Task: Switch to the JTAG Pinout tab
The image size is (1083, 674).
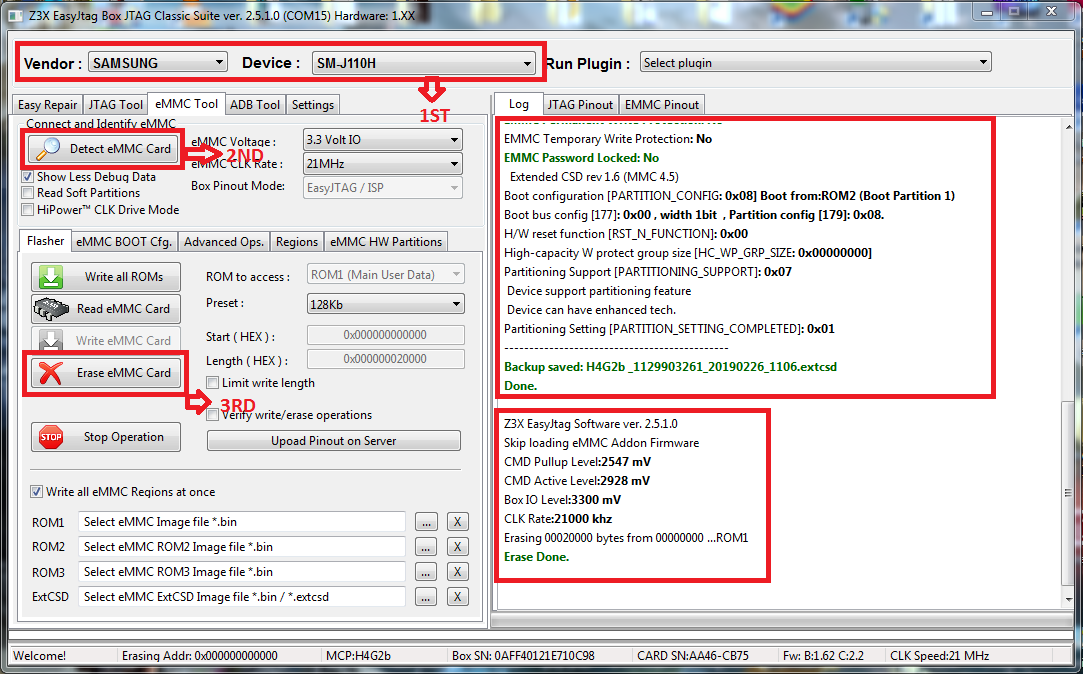Action: point(580,105)
